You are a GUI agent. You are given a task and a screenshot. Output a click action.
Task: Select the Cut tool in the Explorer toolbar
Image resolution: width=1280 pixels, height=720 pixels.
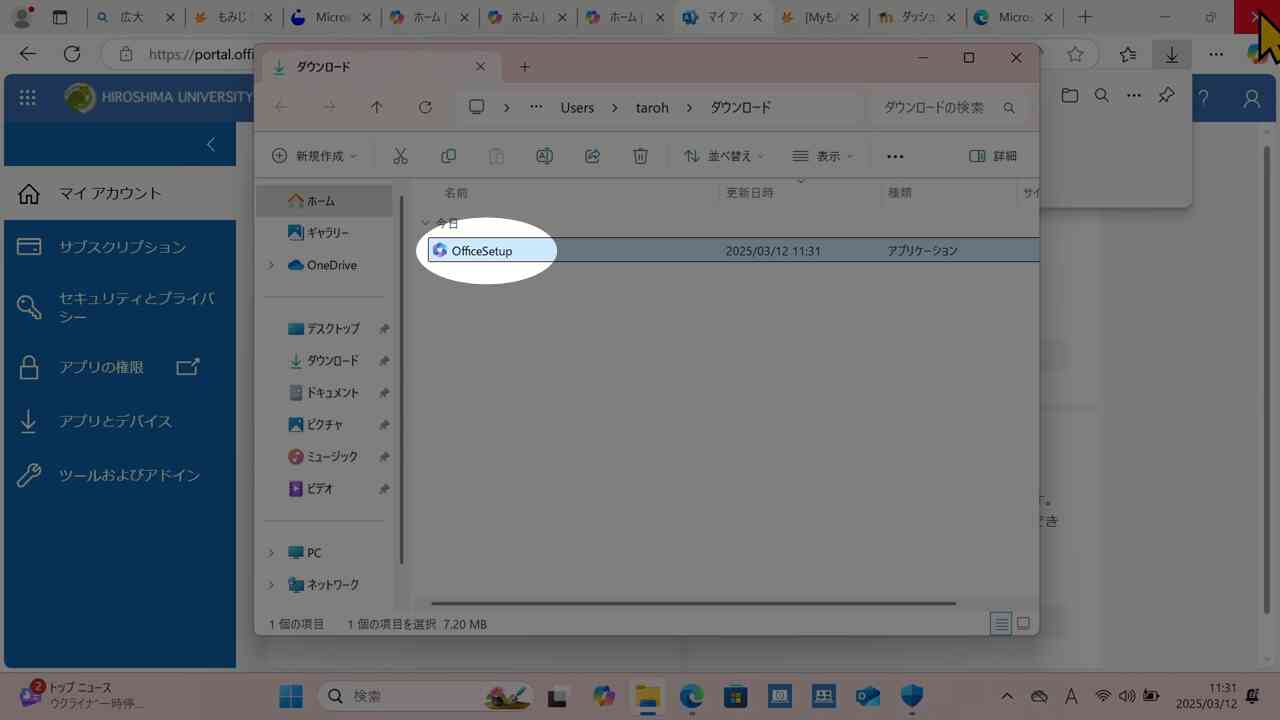(400, 155)
